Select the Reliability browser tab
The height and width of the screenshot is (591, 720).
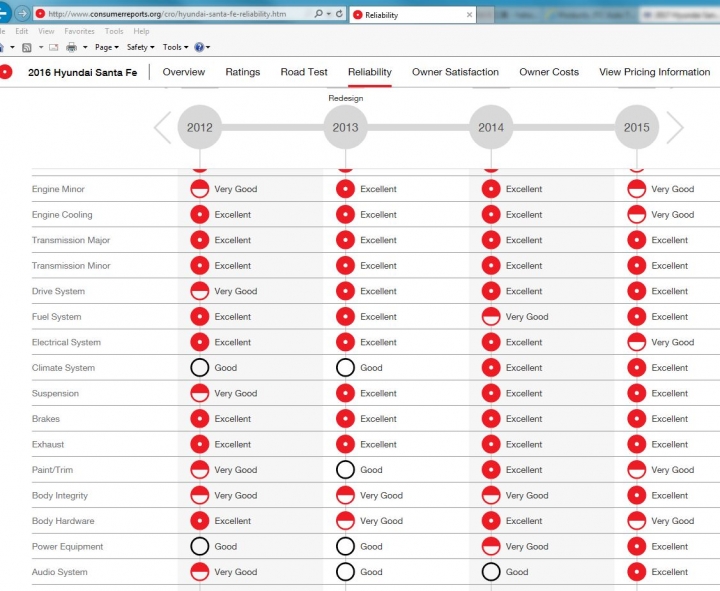point(412,15)
